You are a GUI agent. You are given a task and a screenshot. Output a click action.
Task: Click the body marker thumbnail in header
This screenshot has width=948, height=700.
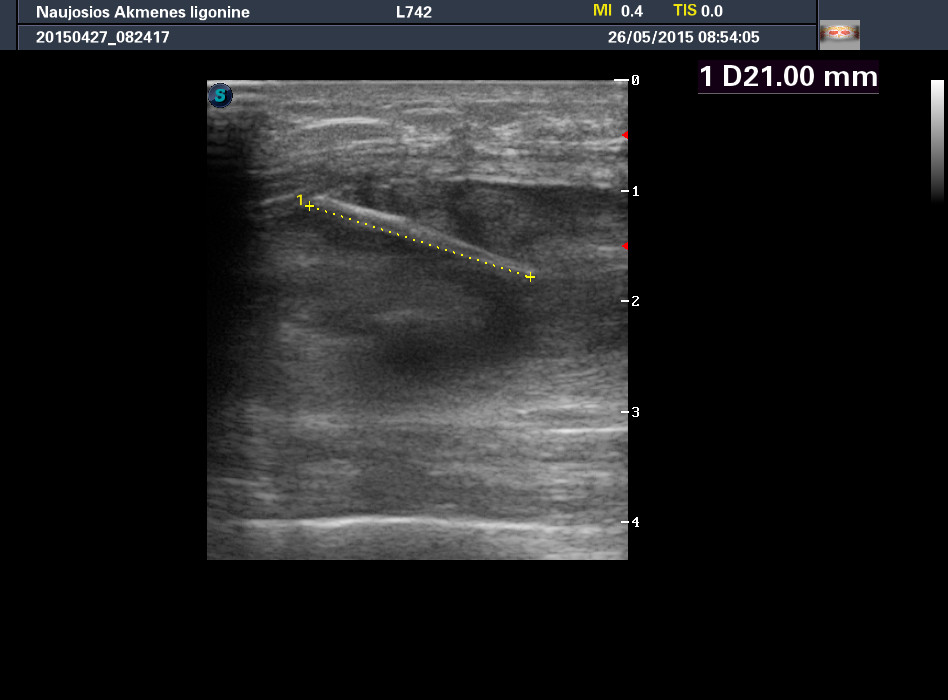[x=839, y=35]
